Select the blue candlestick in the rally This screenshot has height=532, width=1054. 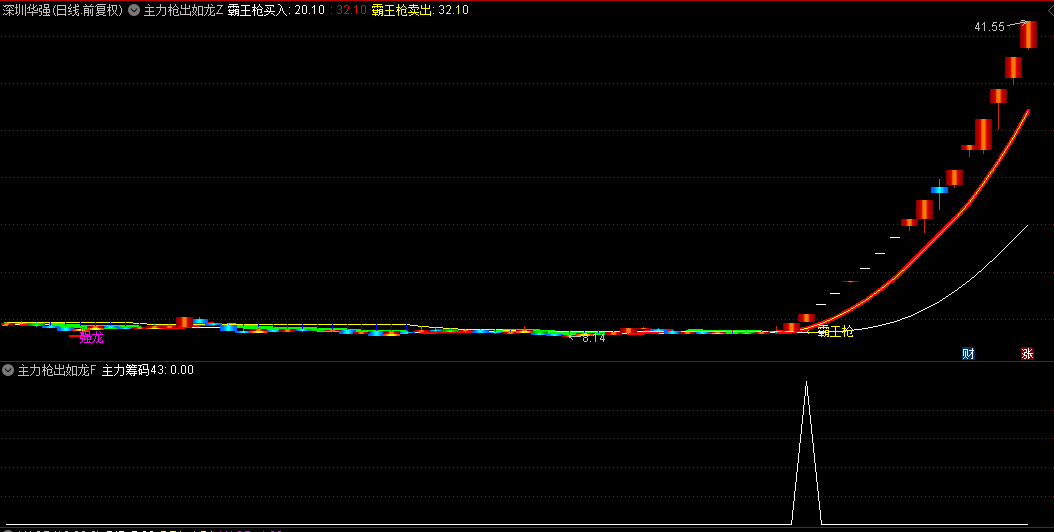[939, 190]
